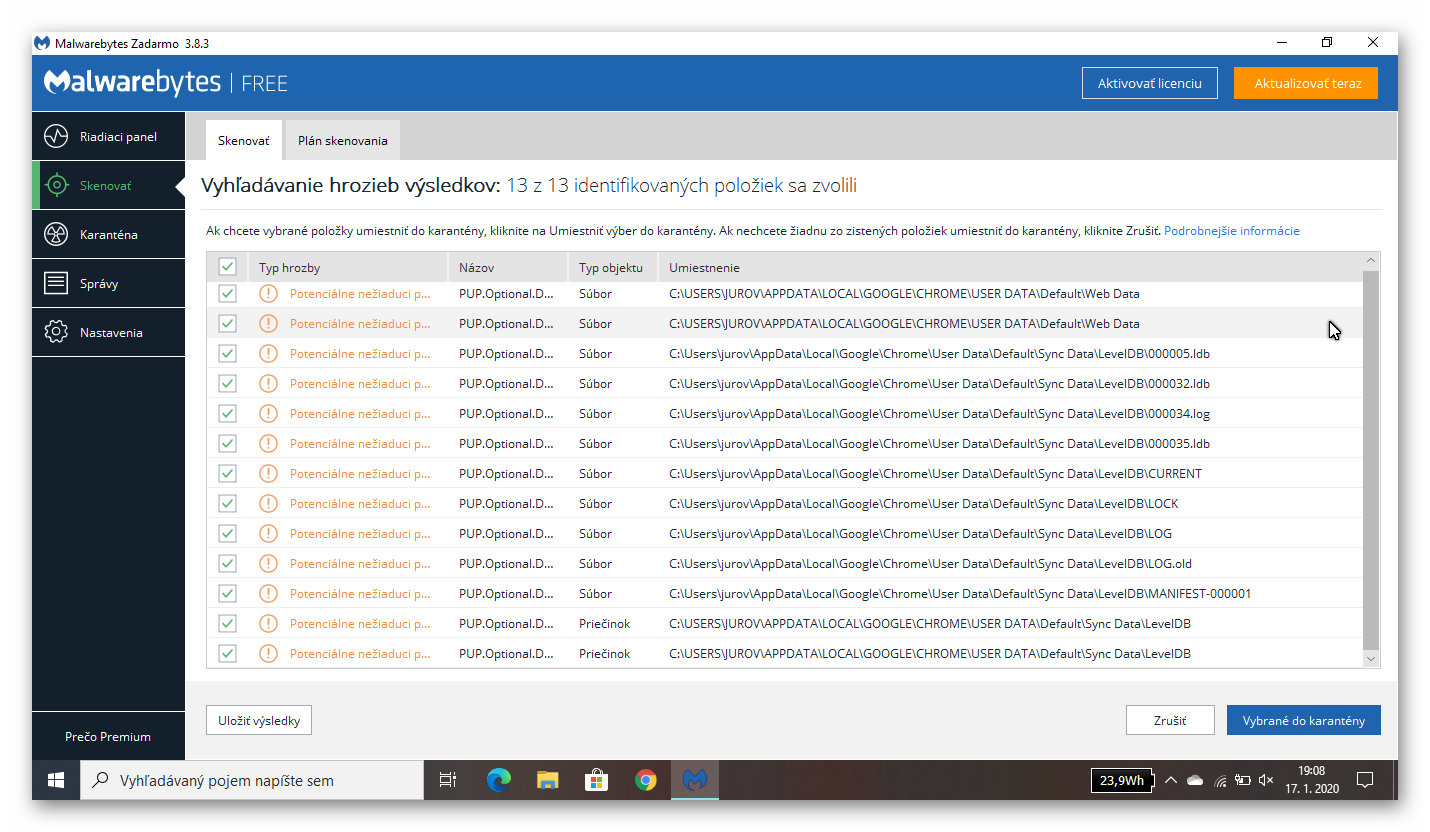The height and width of the screenshot is (832, 1430).
Task: Uncheck the 000034.log row checkbox
Action: pyautogui.click(x=227, y=413)
